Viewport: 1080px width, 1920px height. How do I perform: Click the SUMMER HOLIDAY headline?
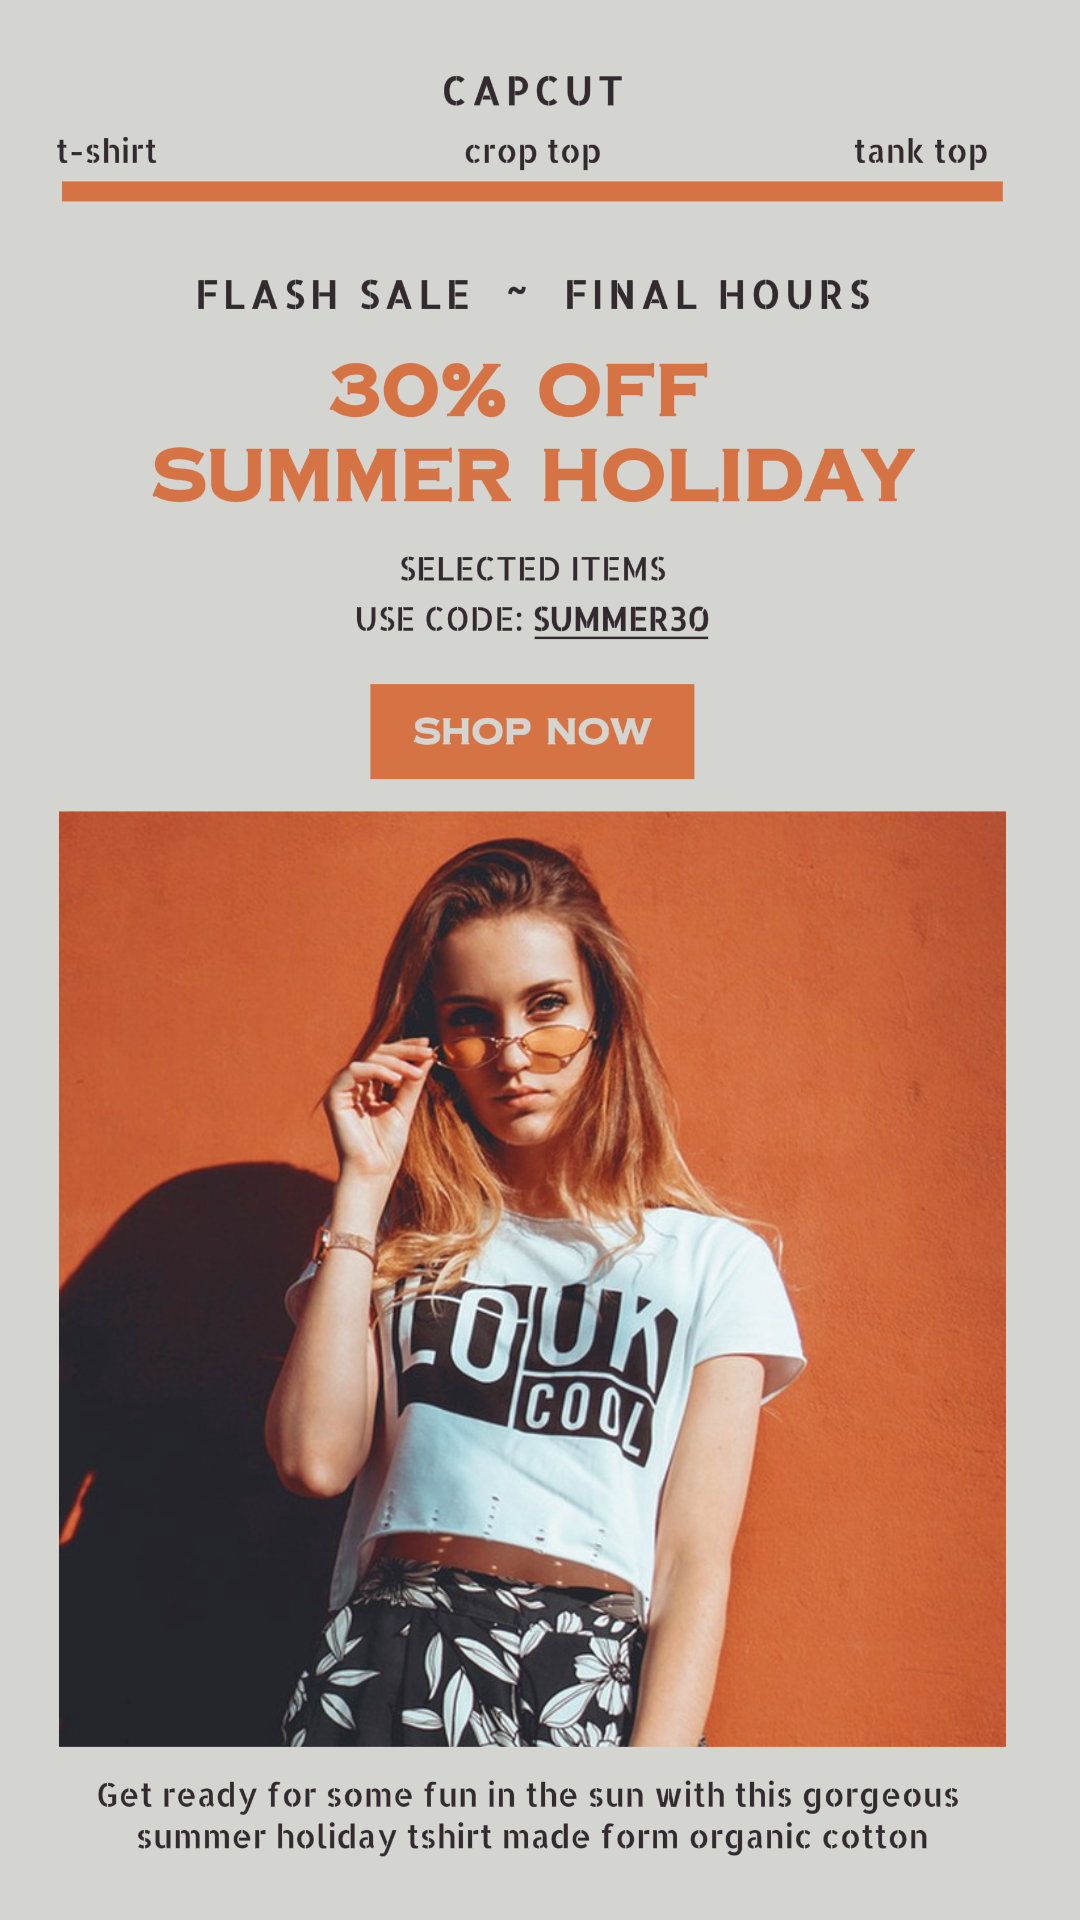pos(533,475)
